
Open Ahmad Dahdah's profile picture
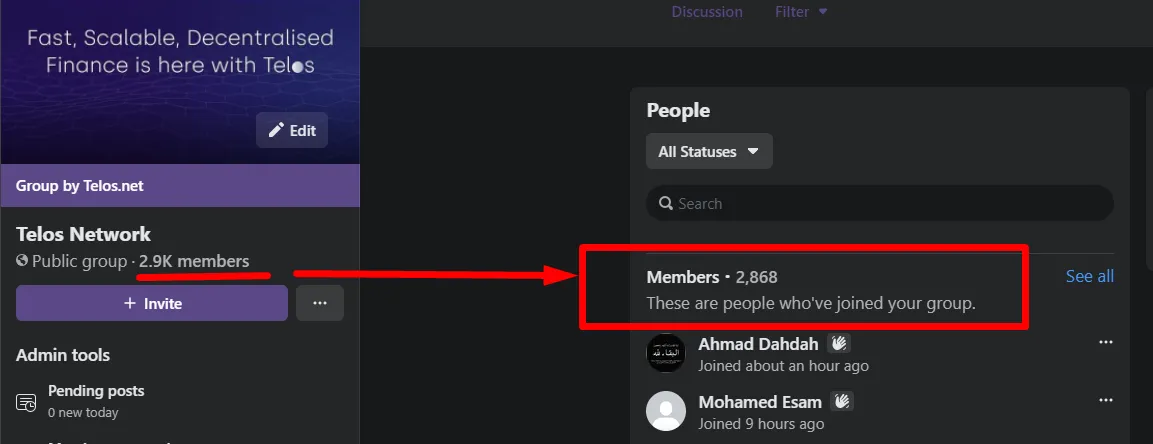[x=665, y=353]
